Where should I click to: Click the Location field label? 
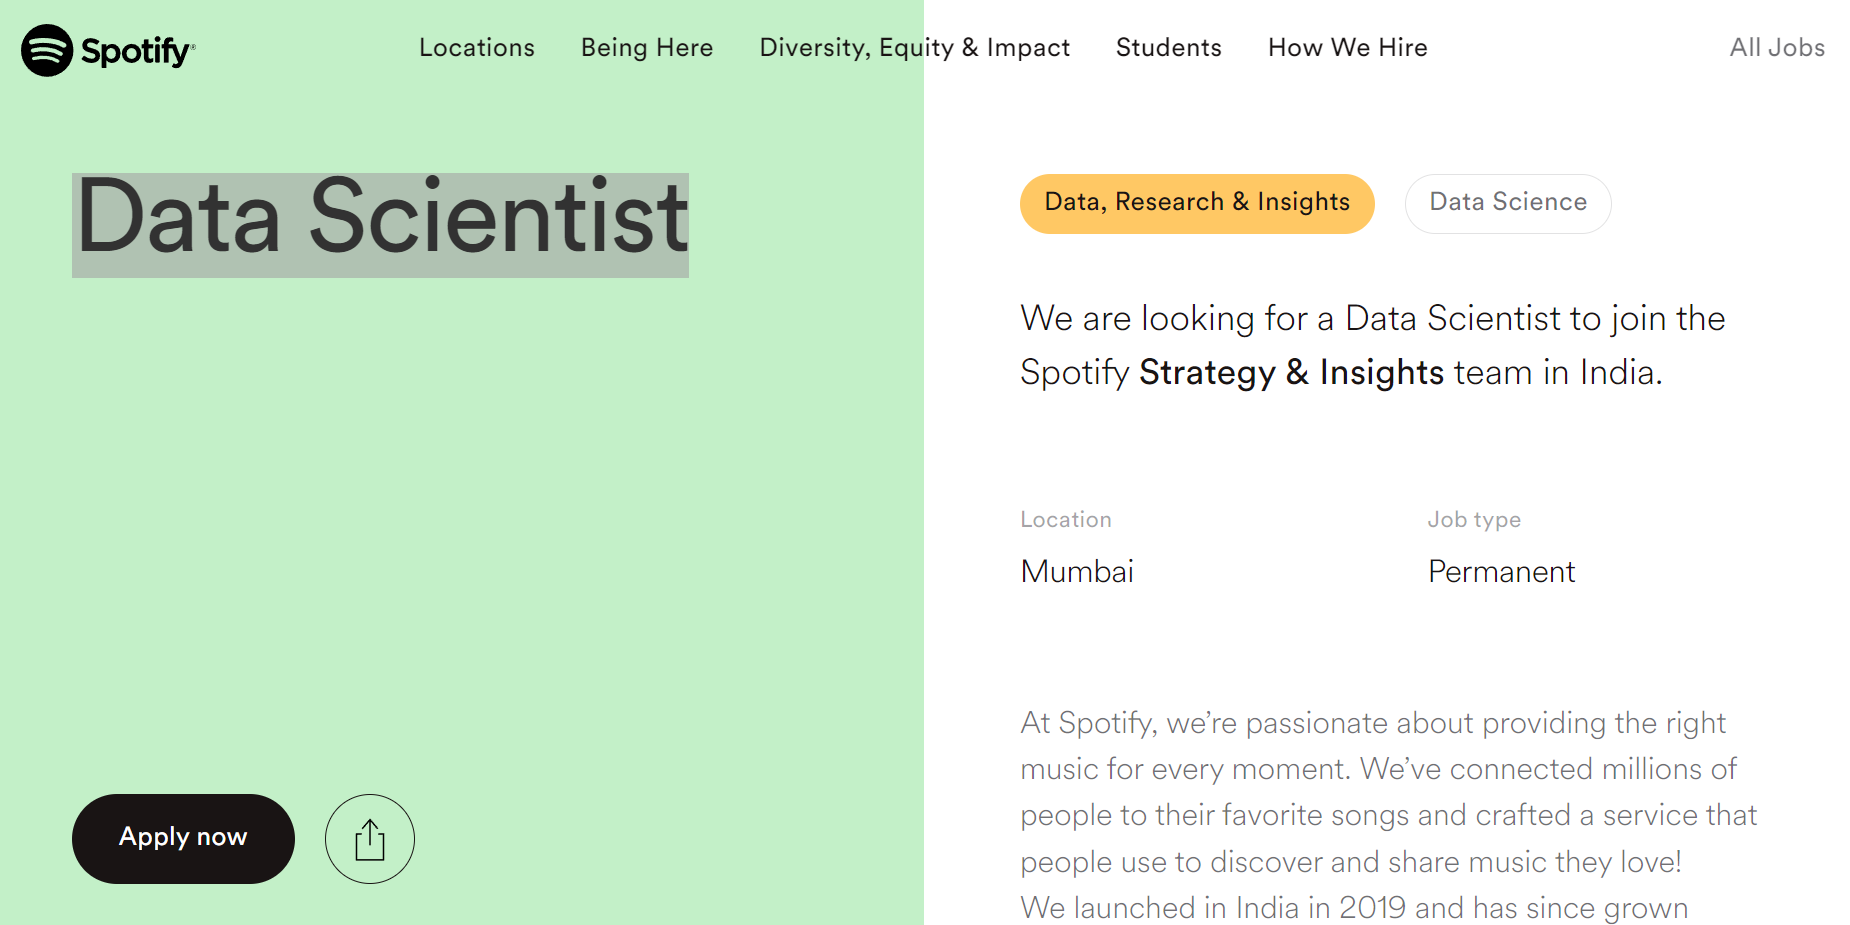(1065, 520)
